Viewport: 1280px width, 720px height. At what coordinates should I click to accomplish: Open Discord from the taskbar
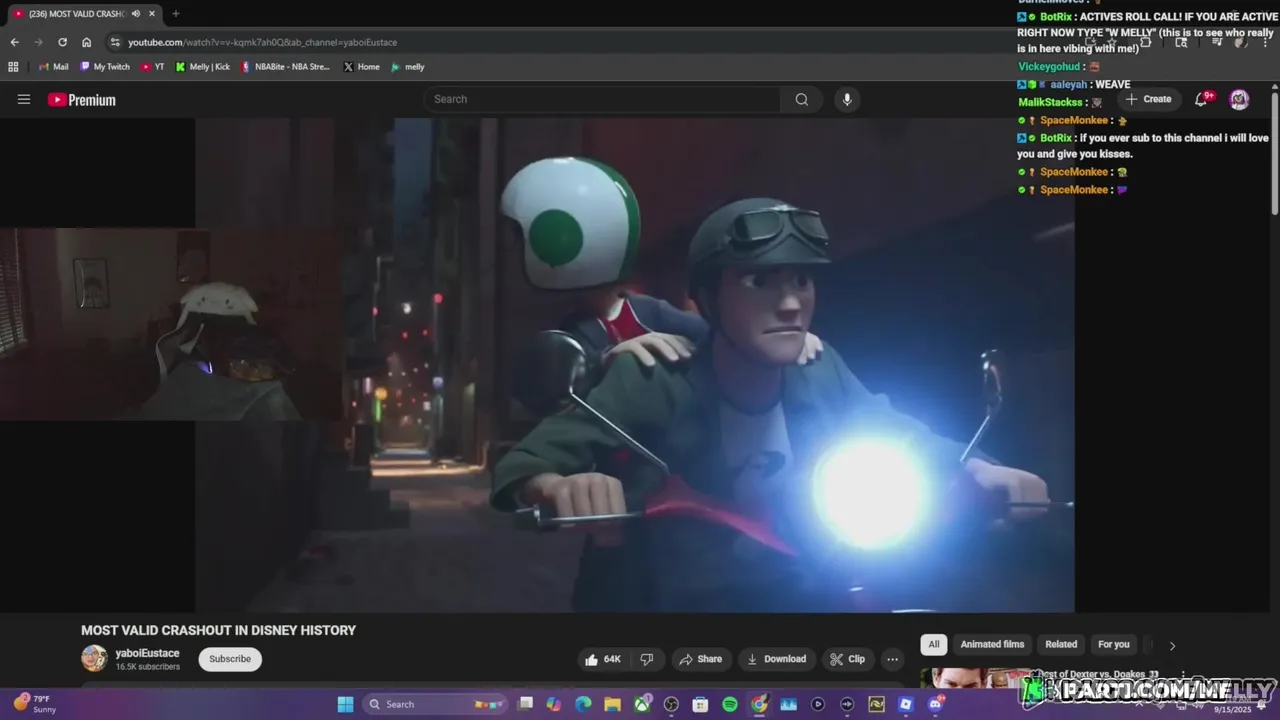pyautogui.click(x=935, y=704)
